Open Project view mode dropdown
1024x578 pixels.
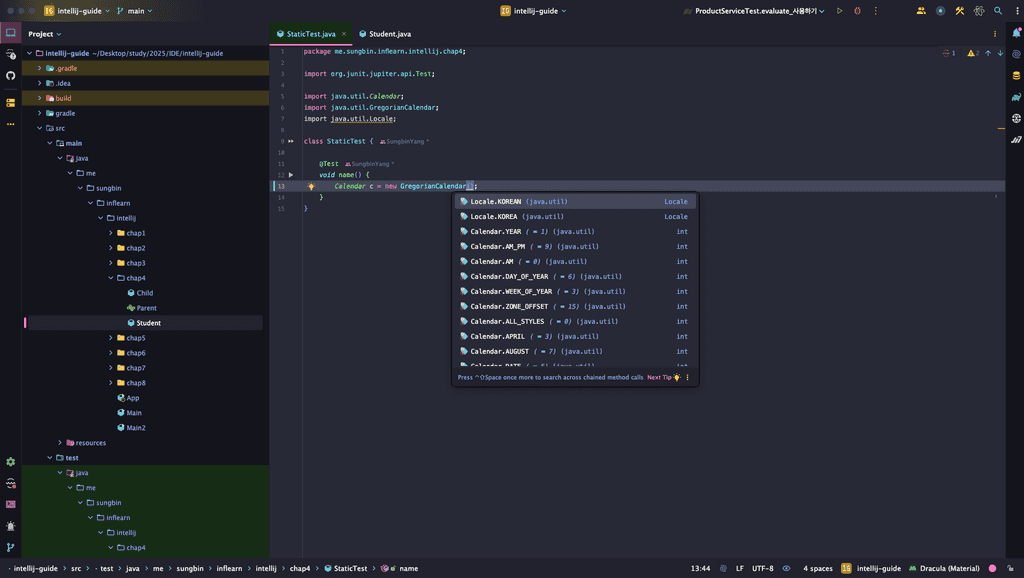tap(45, 34)
